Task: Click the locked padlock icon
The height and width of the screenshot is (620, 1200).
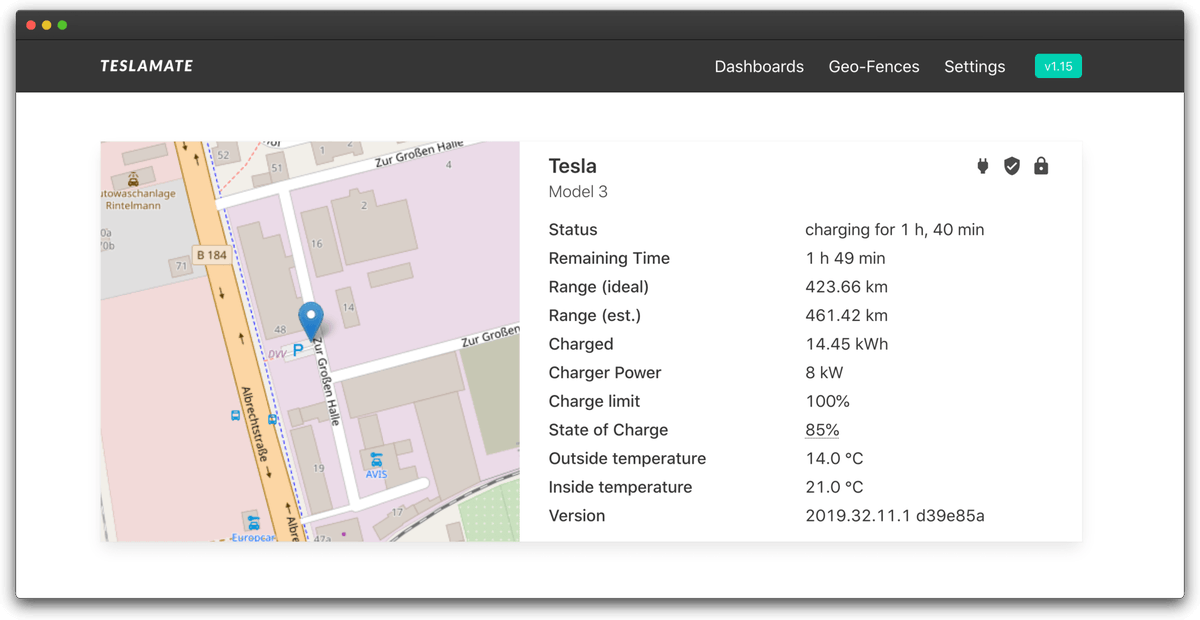Action: click(1041, 166)
